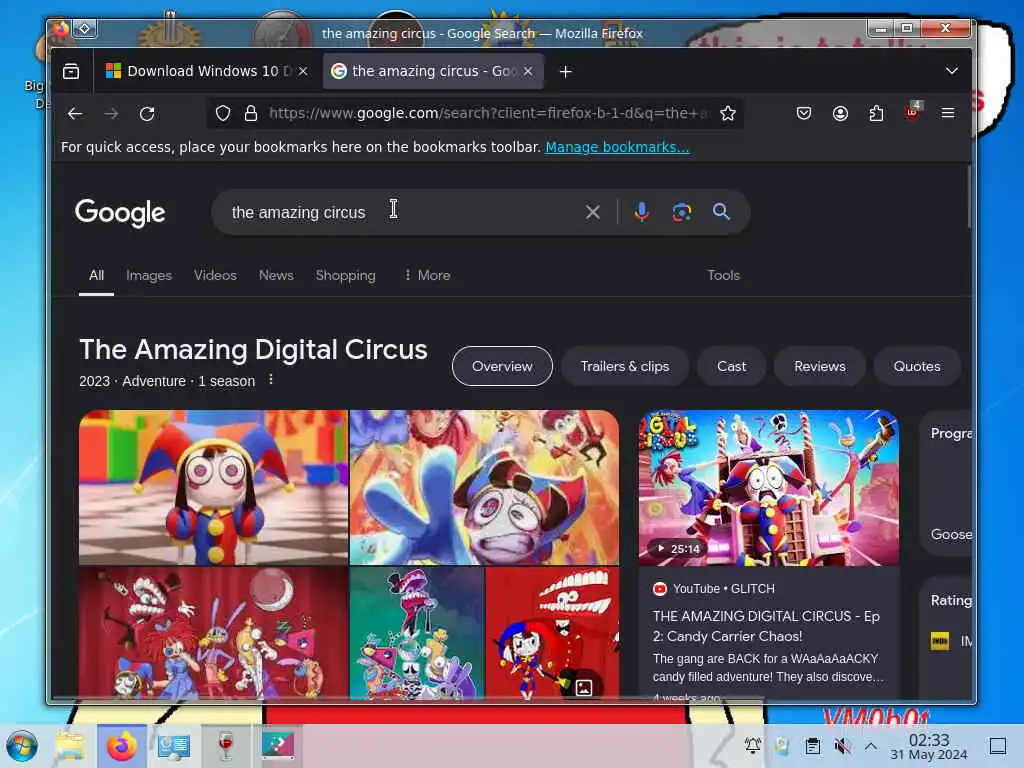The width and height of the screenshot is (1024, 768).
Task: Open the red curtain cast poster thumbnail
Action: [214, 632]
